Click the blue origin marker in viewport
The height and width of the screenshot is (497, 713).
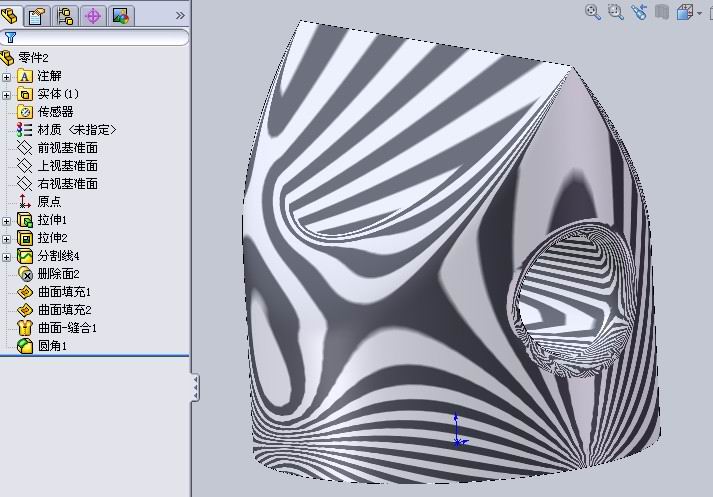point(458,431)
